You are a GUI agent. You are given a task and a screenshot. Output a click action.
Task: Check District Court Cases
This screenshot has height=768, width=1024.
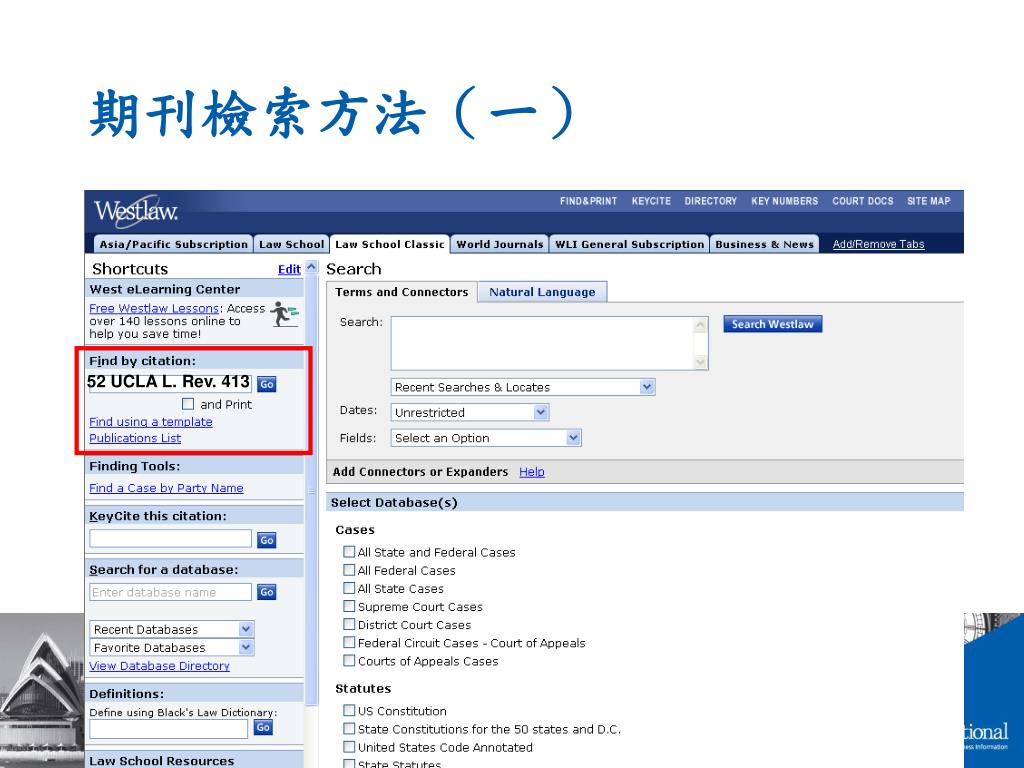point(349,624)
